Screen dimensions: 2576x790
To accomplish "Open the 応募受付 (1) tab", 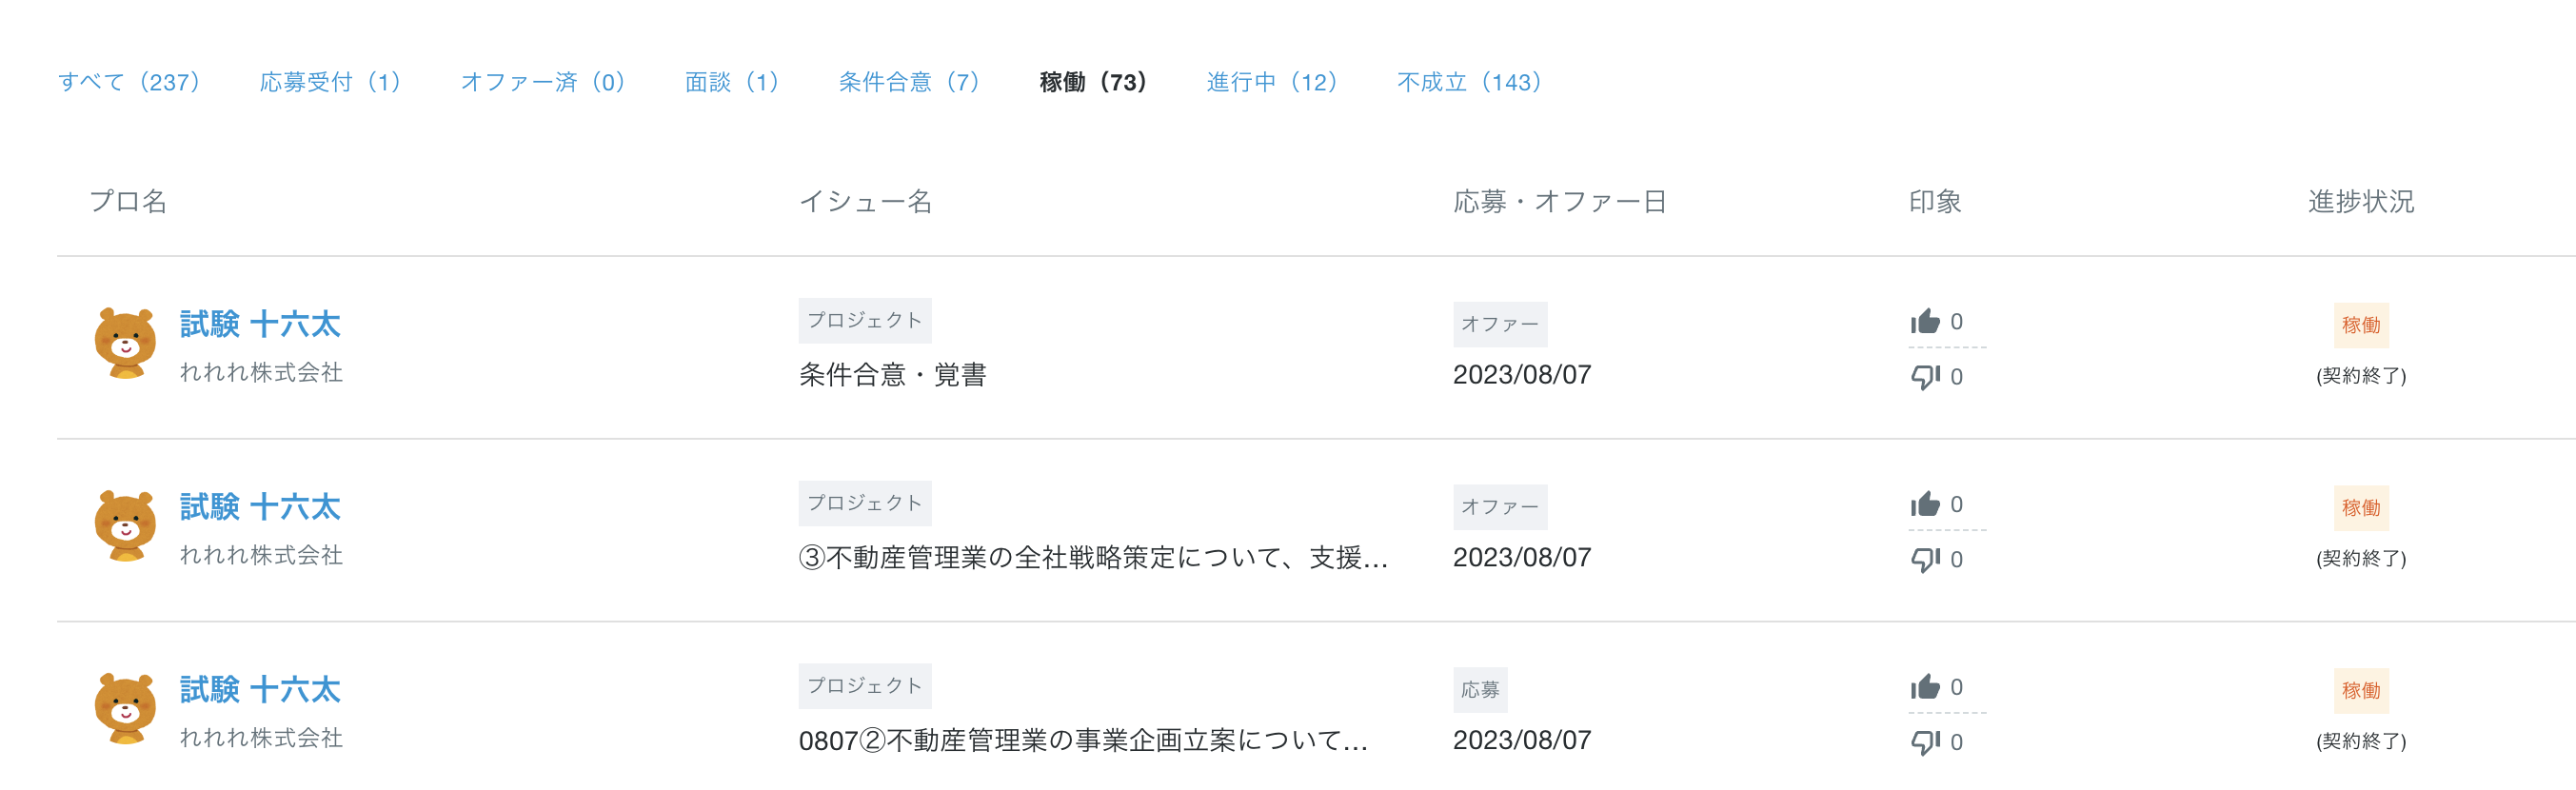I will pos(330,82).
